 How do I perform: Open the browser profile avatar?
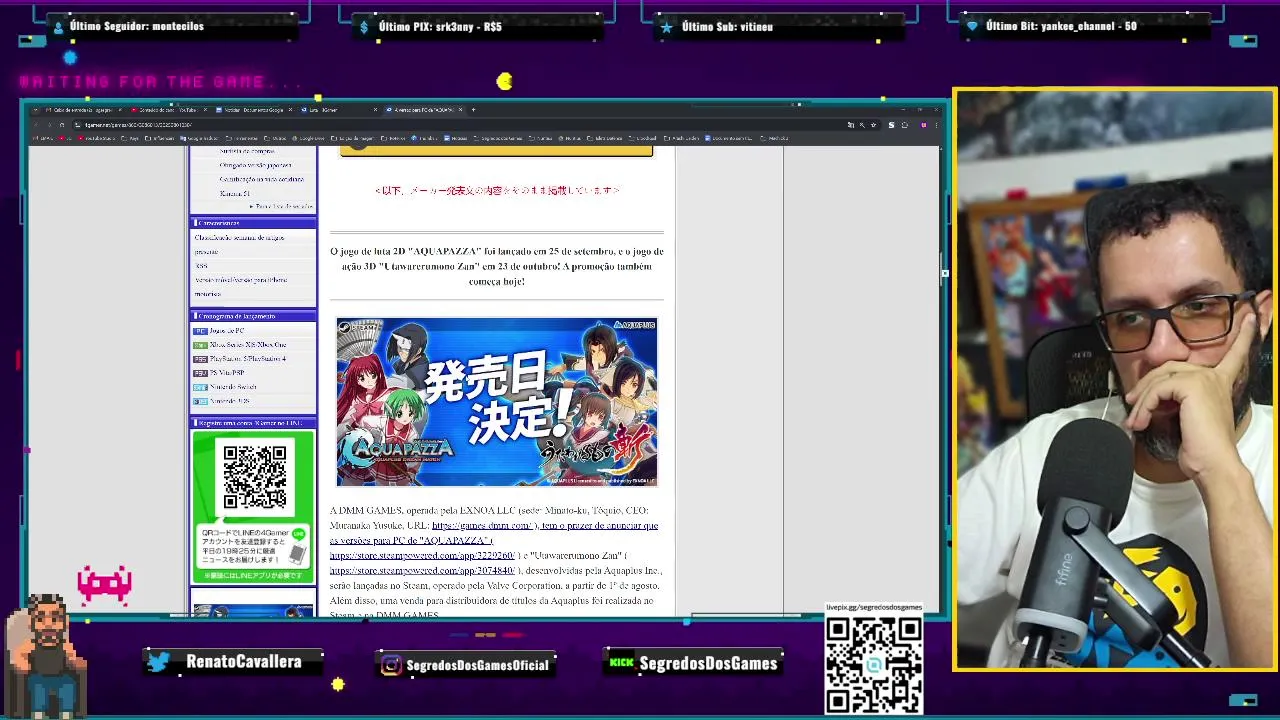point(924,125)
